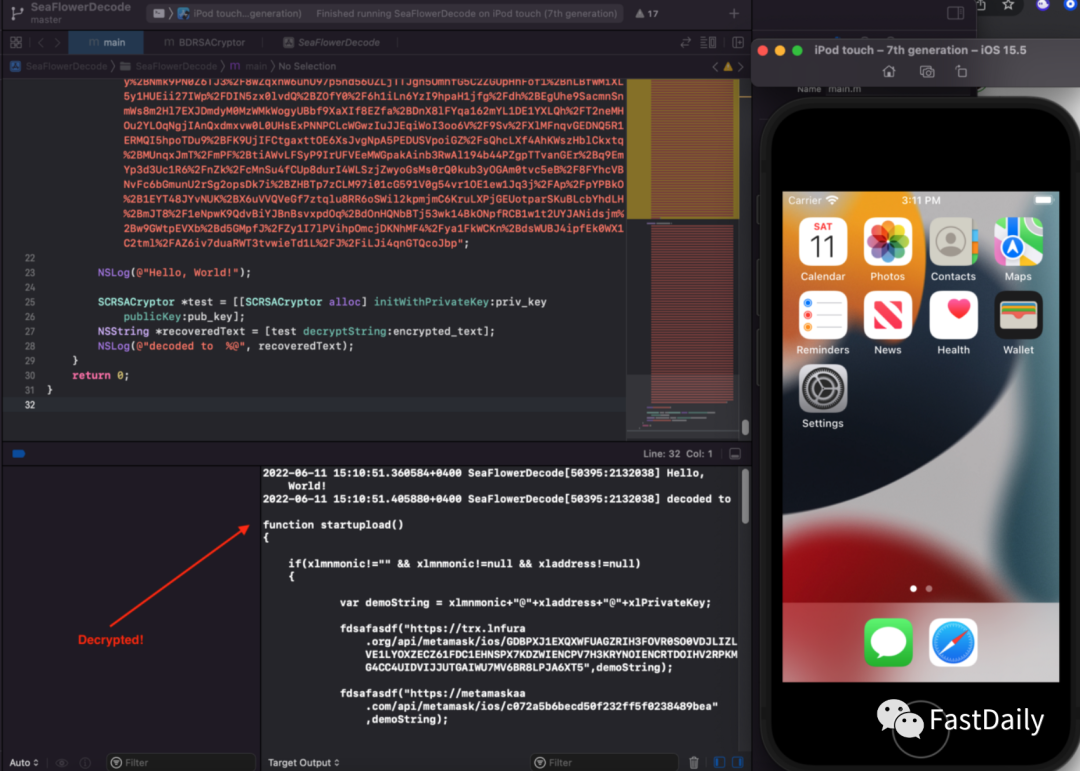The height and width of the screenshot is (771, 1080).
Task: Click the star icon in background window
Action: click(1008, 6)
